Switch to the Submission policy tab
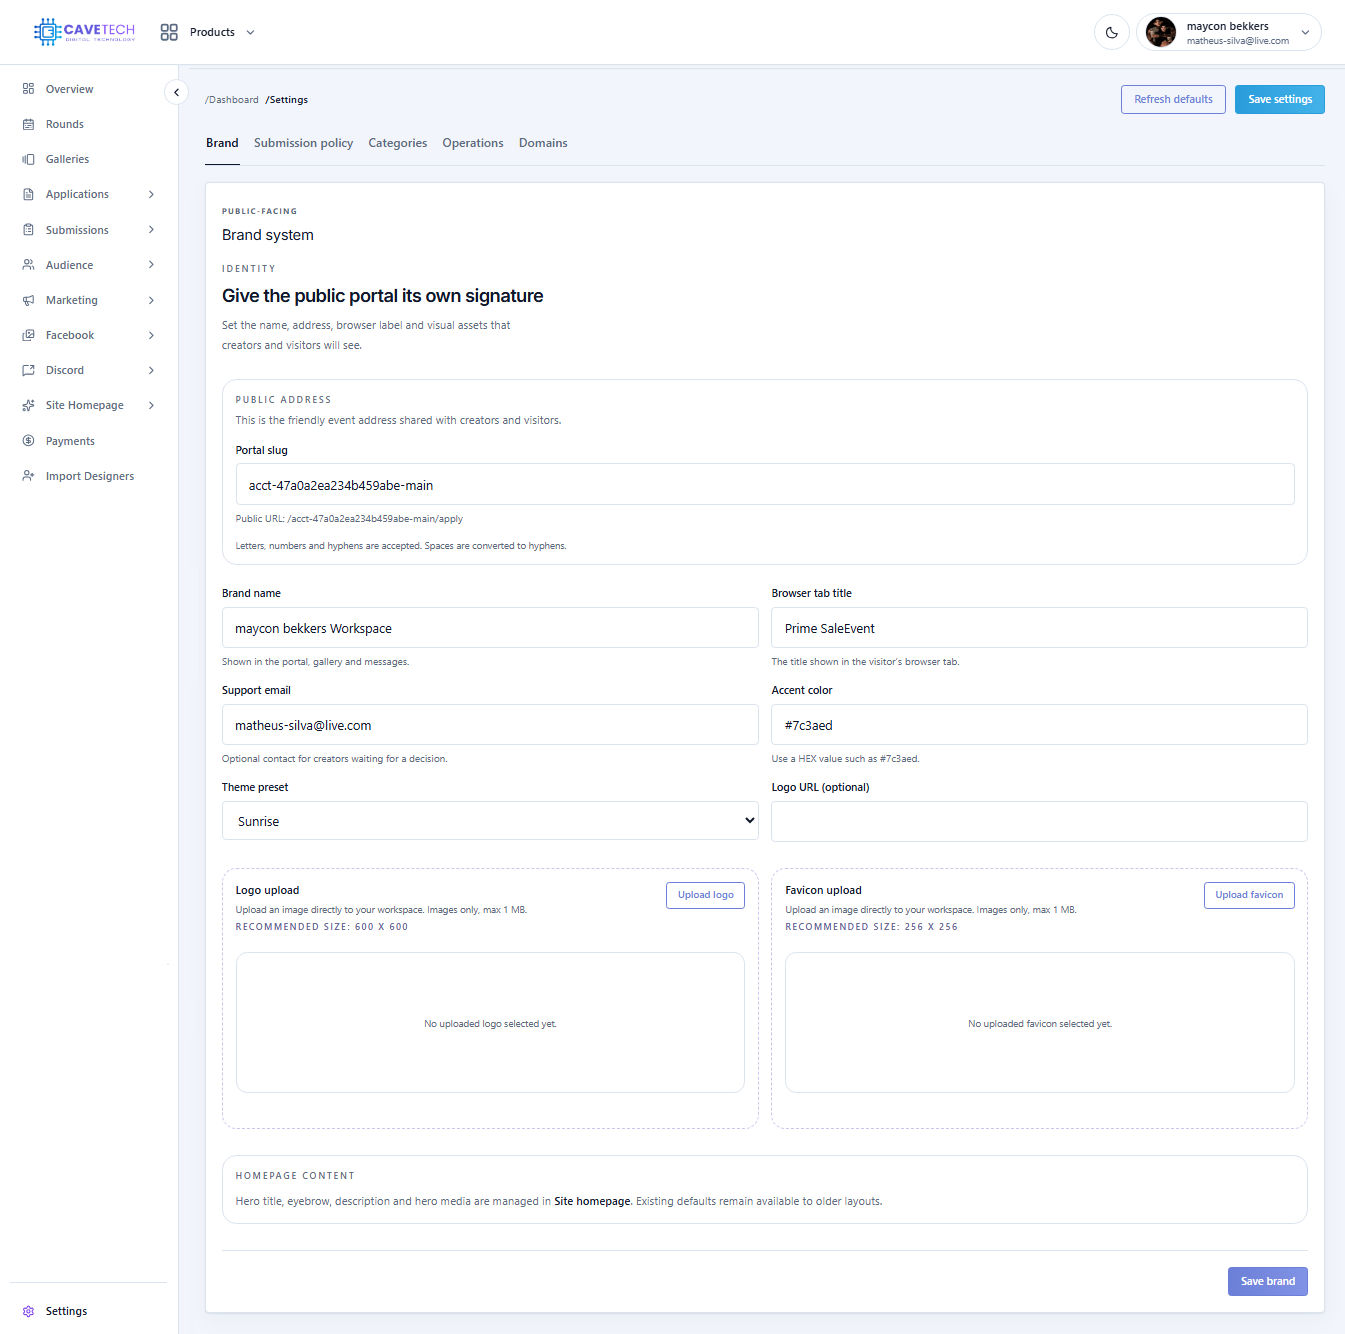1345x1334 pixels. [x=303, y=143]
